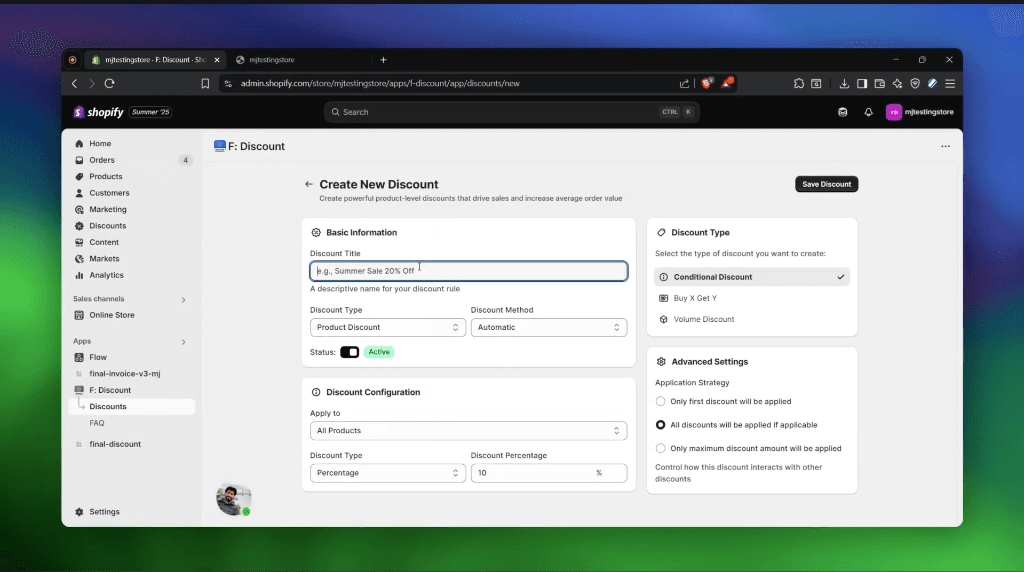Screen dimensions: 1024x572
Task: Choose Buy X Get Y discount type
Action: click(695, 298)
